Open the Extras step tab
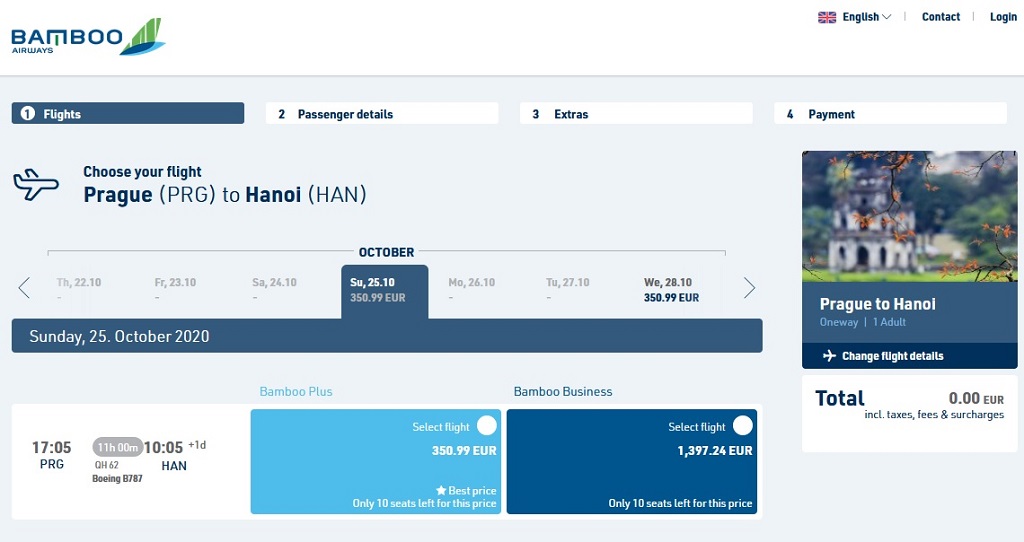 pyautogui.click(x=636, y=114)
